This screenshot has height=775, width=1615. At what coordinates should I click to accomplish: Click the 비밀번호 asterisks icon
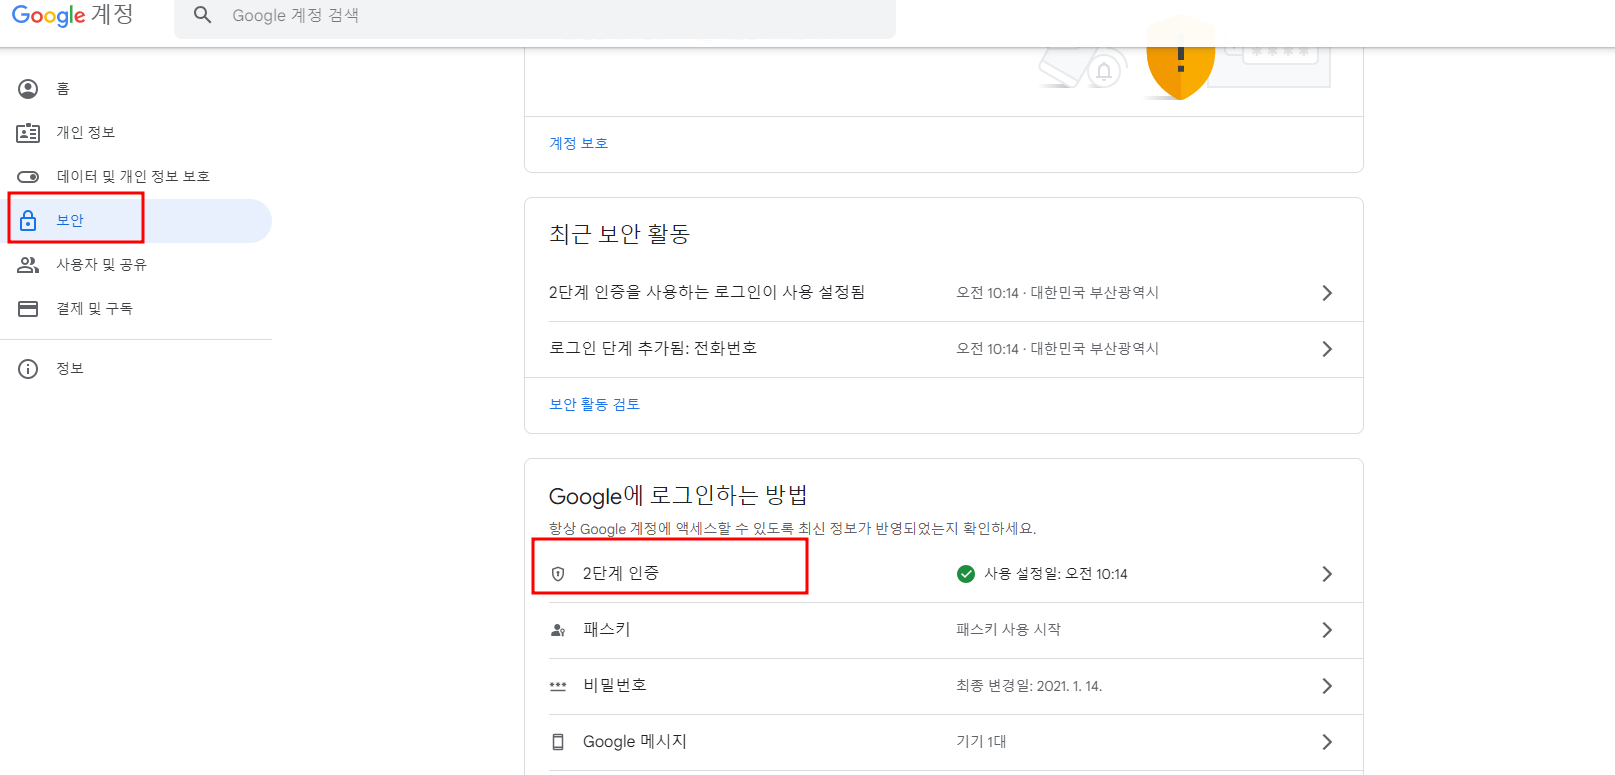tap(558, 686)
